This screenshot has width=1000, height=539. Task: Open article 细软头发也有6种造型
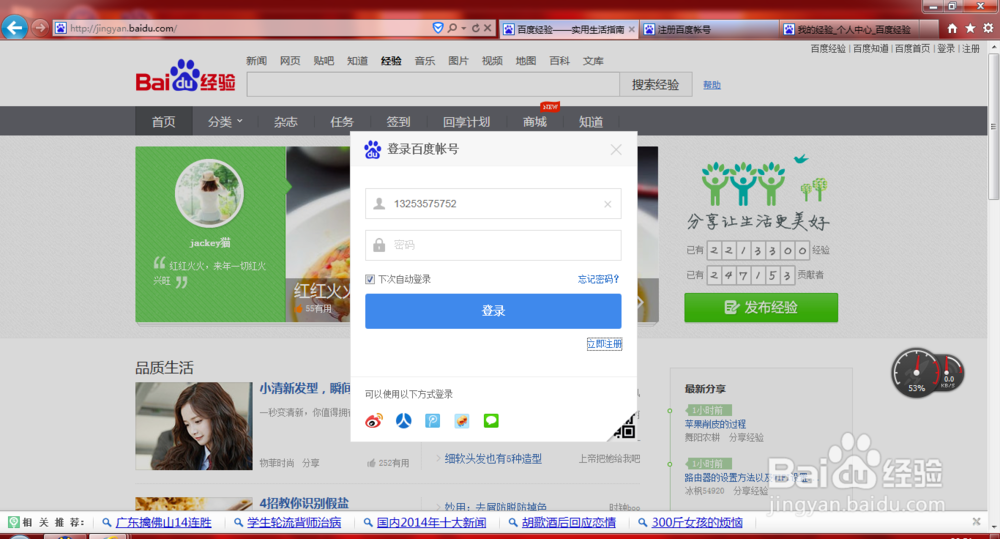pyautogui.click(x=493, y=459)
